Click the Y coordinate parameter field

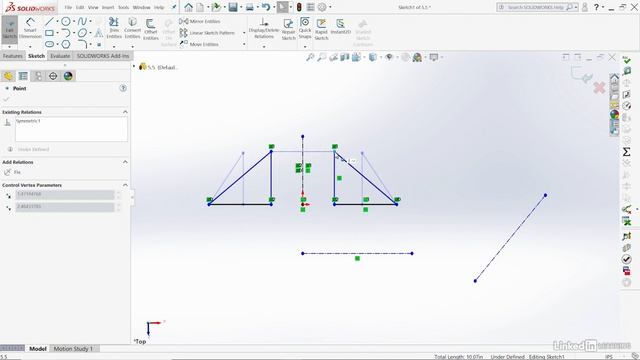click(65, 207)
